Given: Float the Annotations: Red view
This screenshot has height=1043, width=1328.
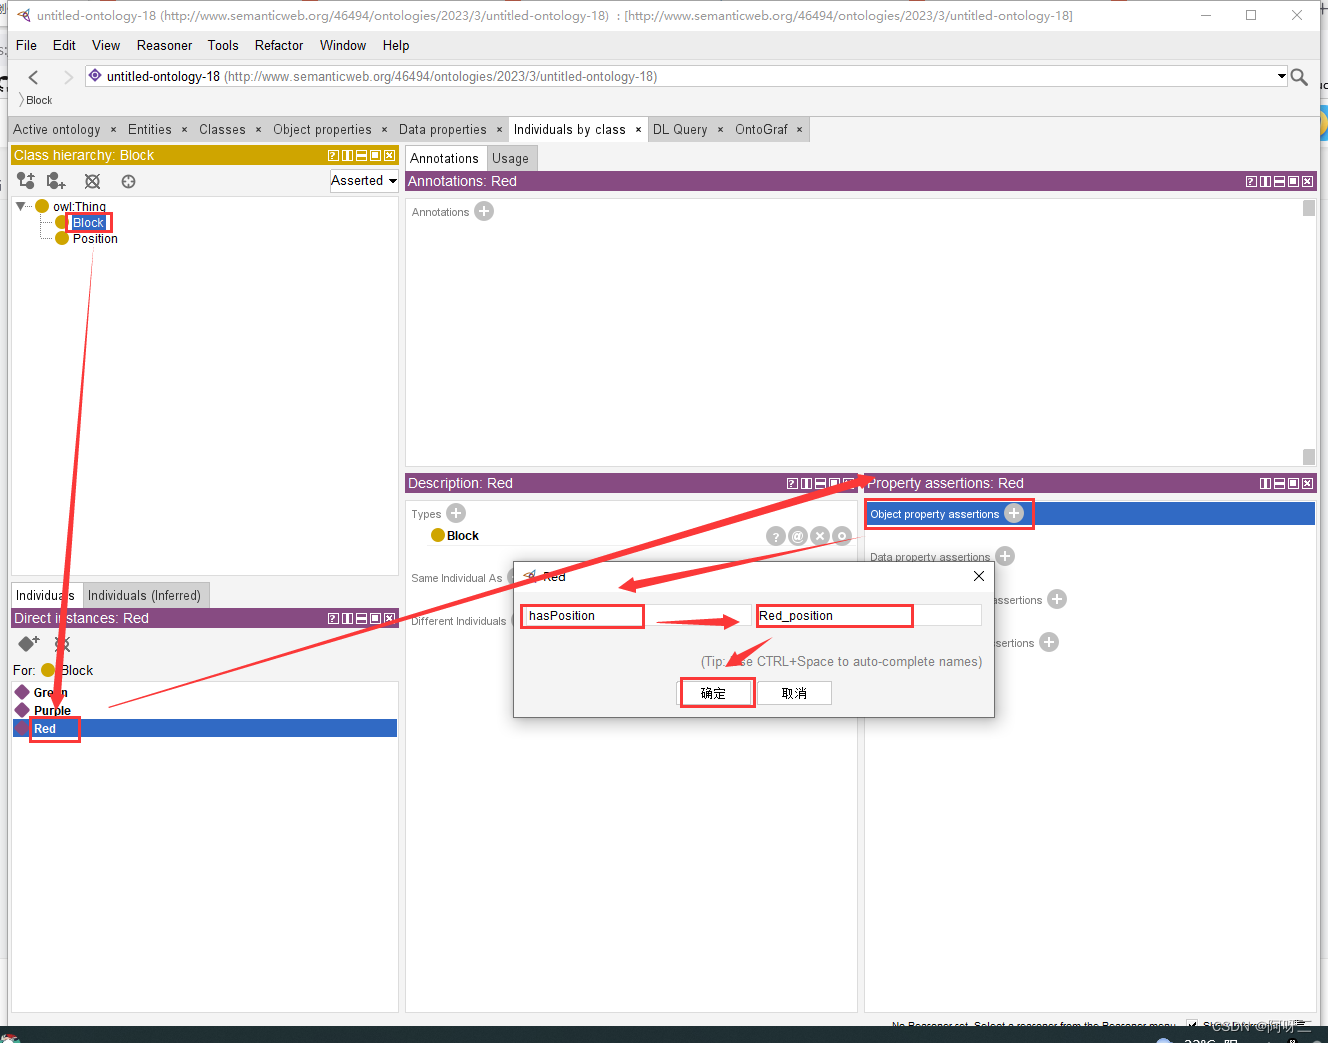Looking at the screenshot, I should 1293,181.
